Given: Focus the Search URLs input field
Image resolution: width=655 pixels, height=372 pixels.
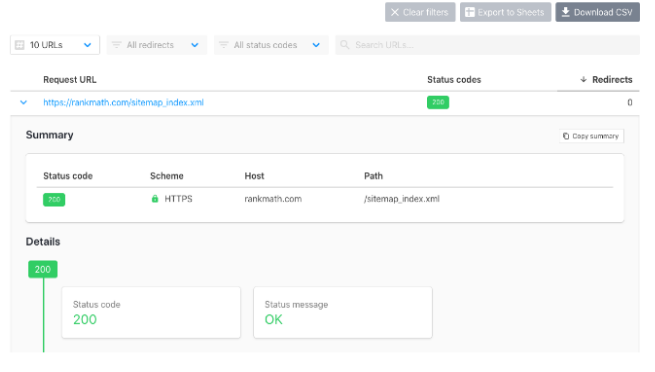Looking at the screenshot, I should coord(487,45).
